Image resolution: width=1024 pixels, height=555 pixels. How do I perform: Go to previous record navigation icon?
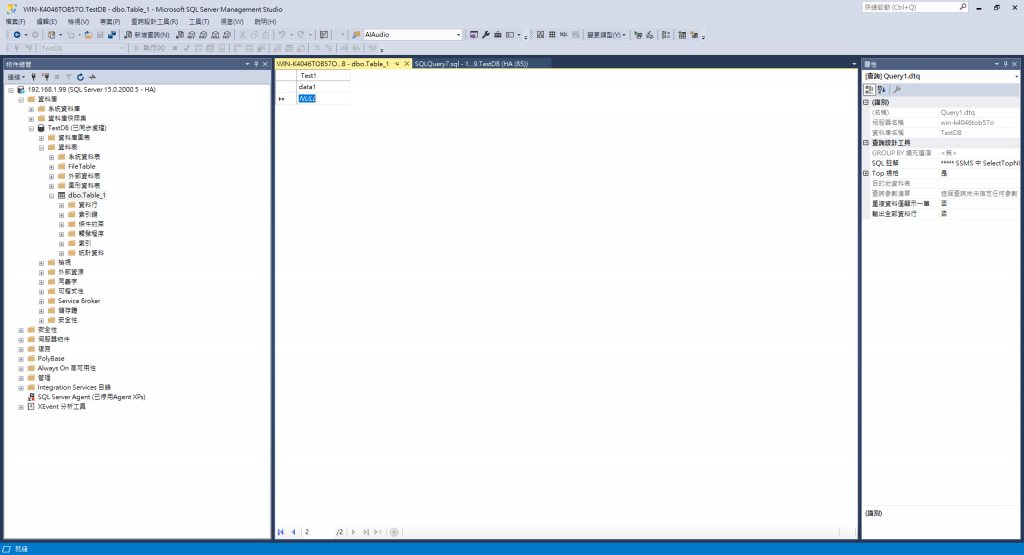click(293, 532)
